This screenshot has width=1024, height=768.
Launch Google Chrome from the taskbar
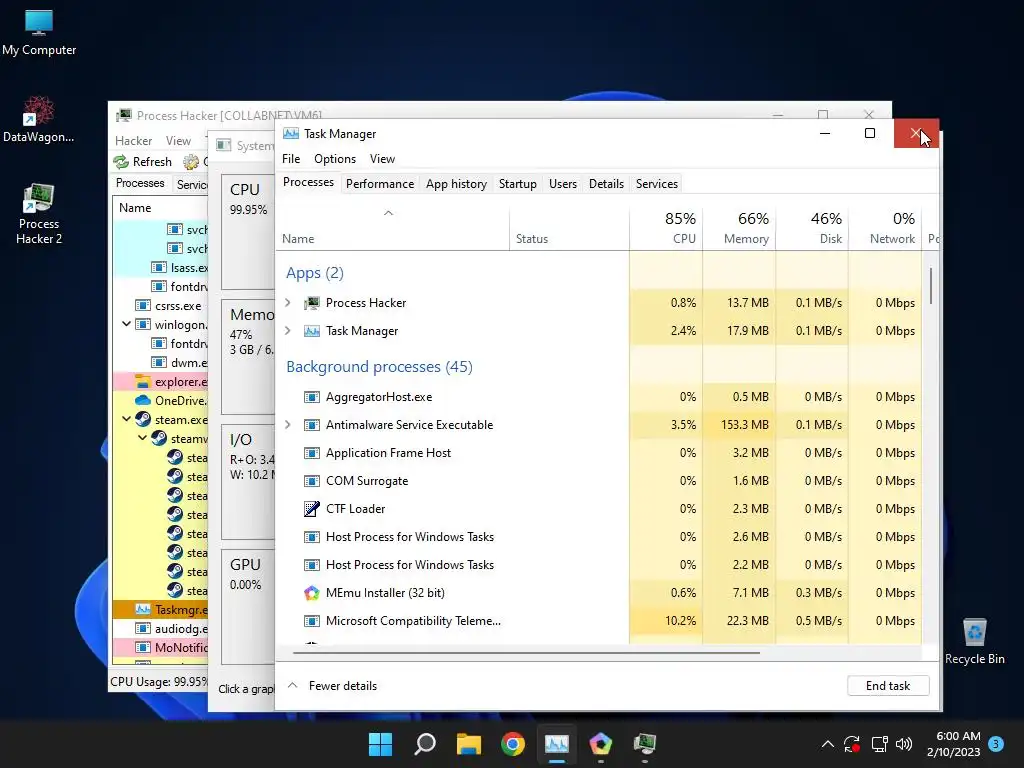click(x=513, y=744)
